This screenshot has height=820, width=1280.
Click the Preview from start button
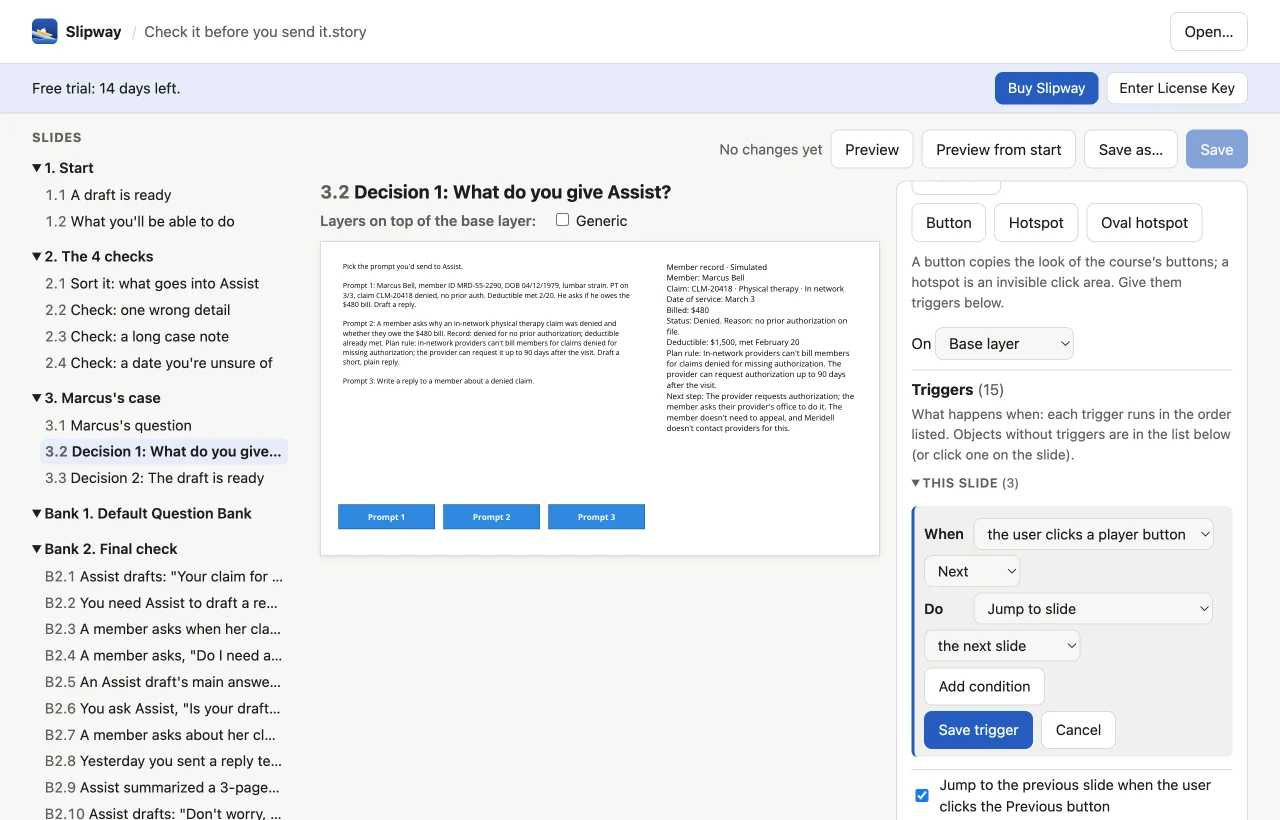pos(998,150)
